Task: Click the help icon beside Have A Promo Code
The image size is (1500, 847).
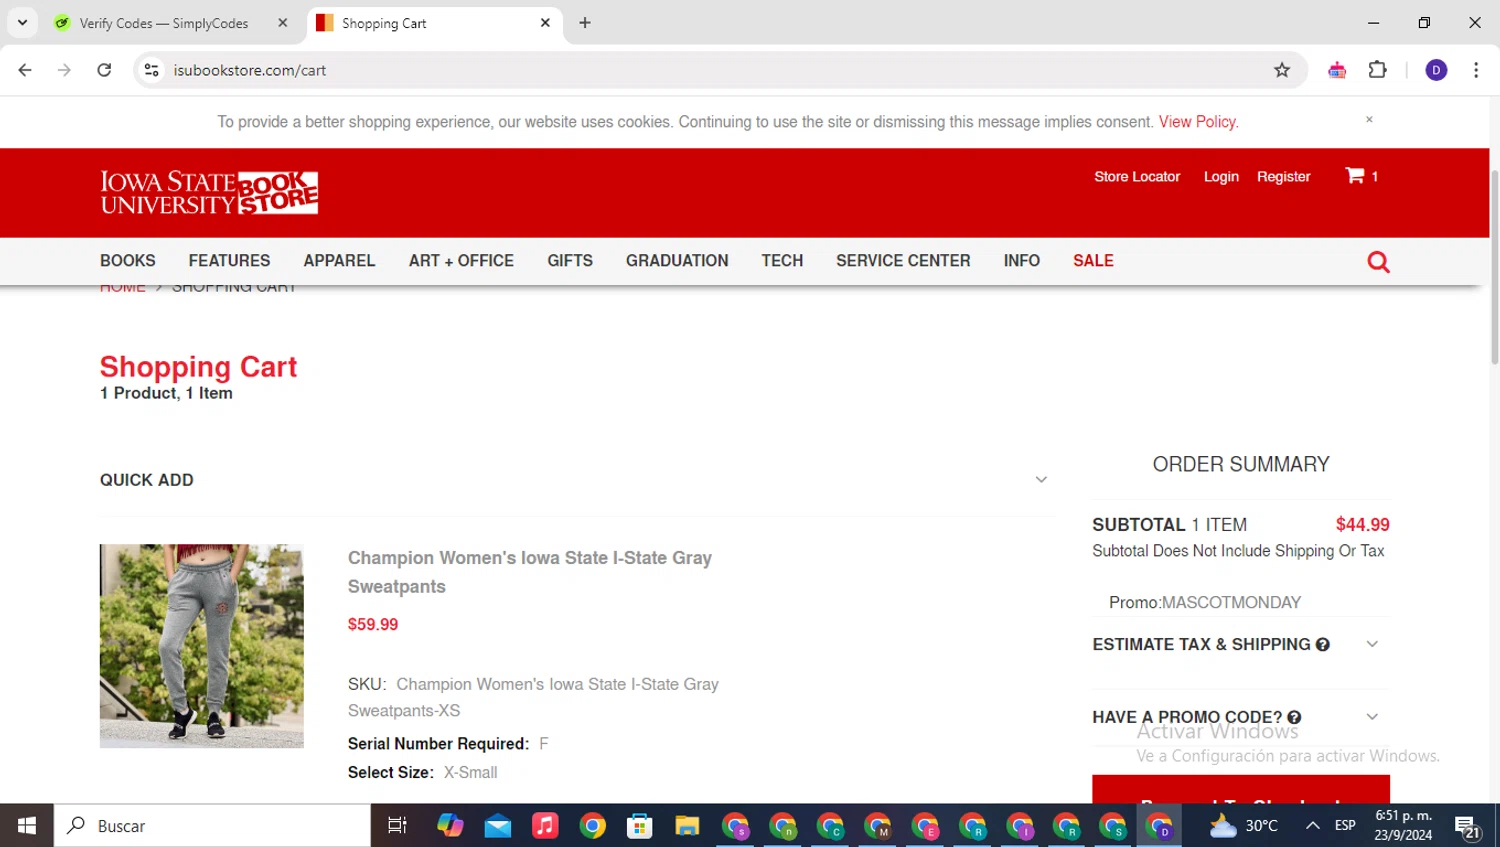Action: 1294,717
